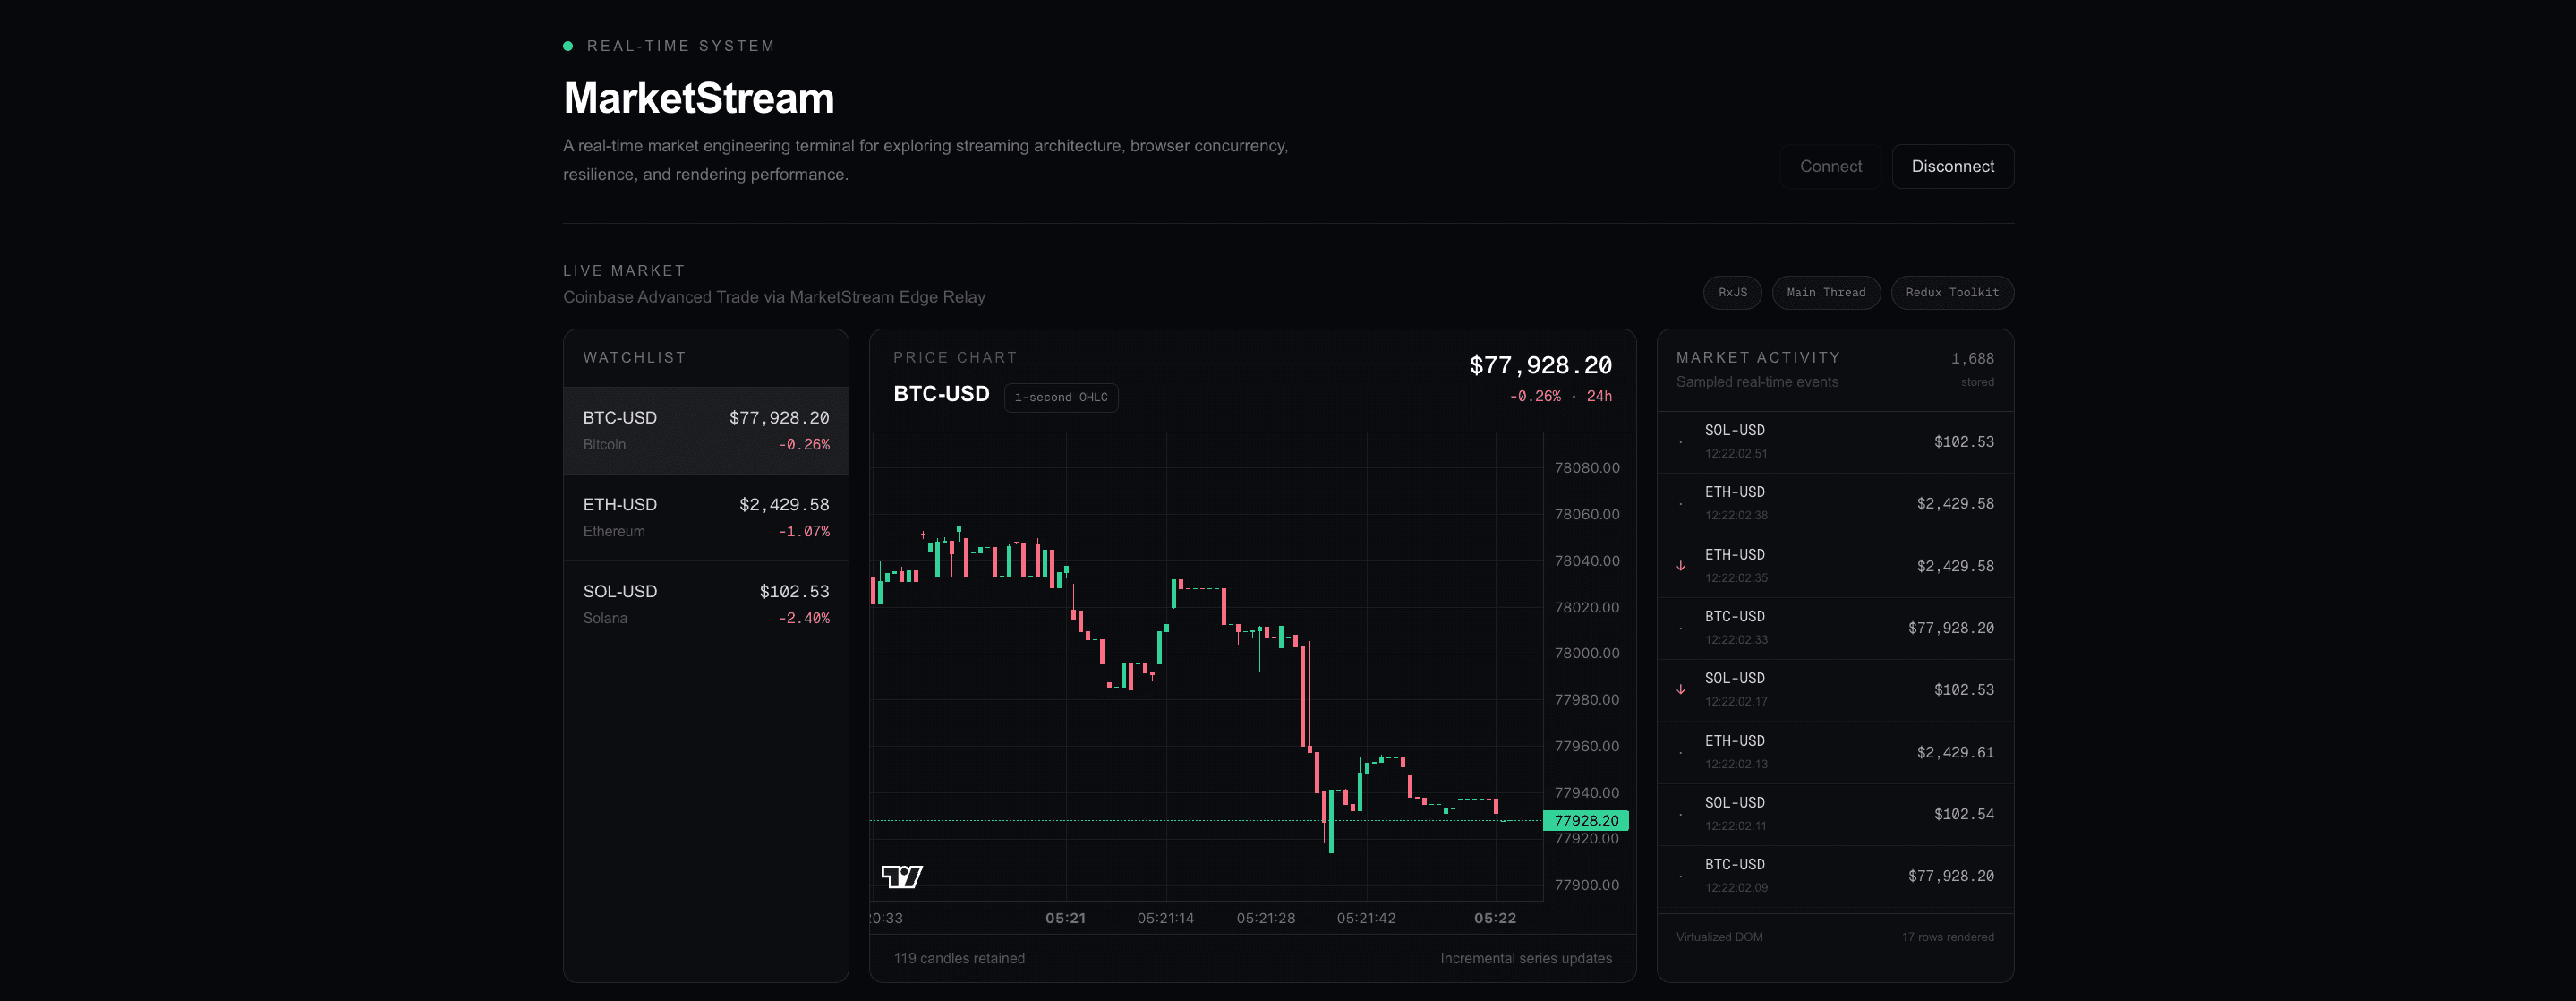Open the BTC-USD event at 12:22:02.33
Image resolution: width=2576 pixels, height=1001 pixels.
click(x=1835, y=627)
